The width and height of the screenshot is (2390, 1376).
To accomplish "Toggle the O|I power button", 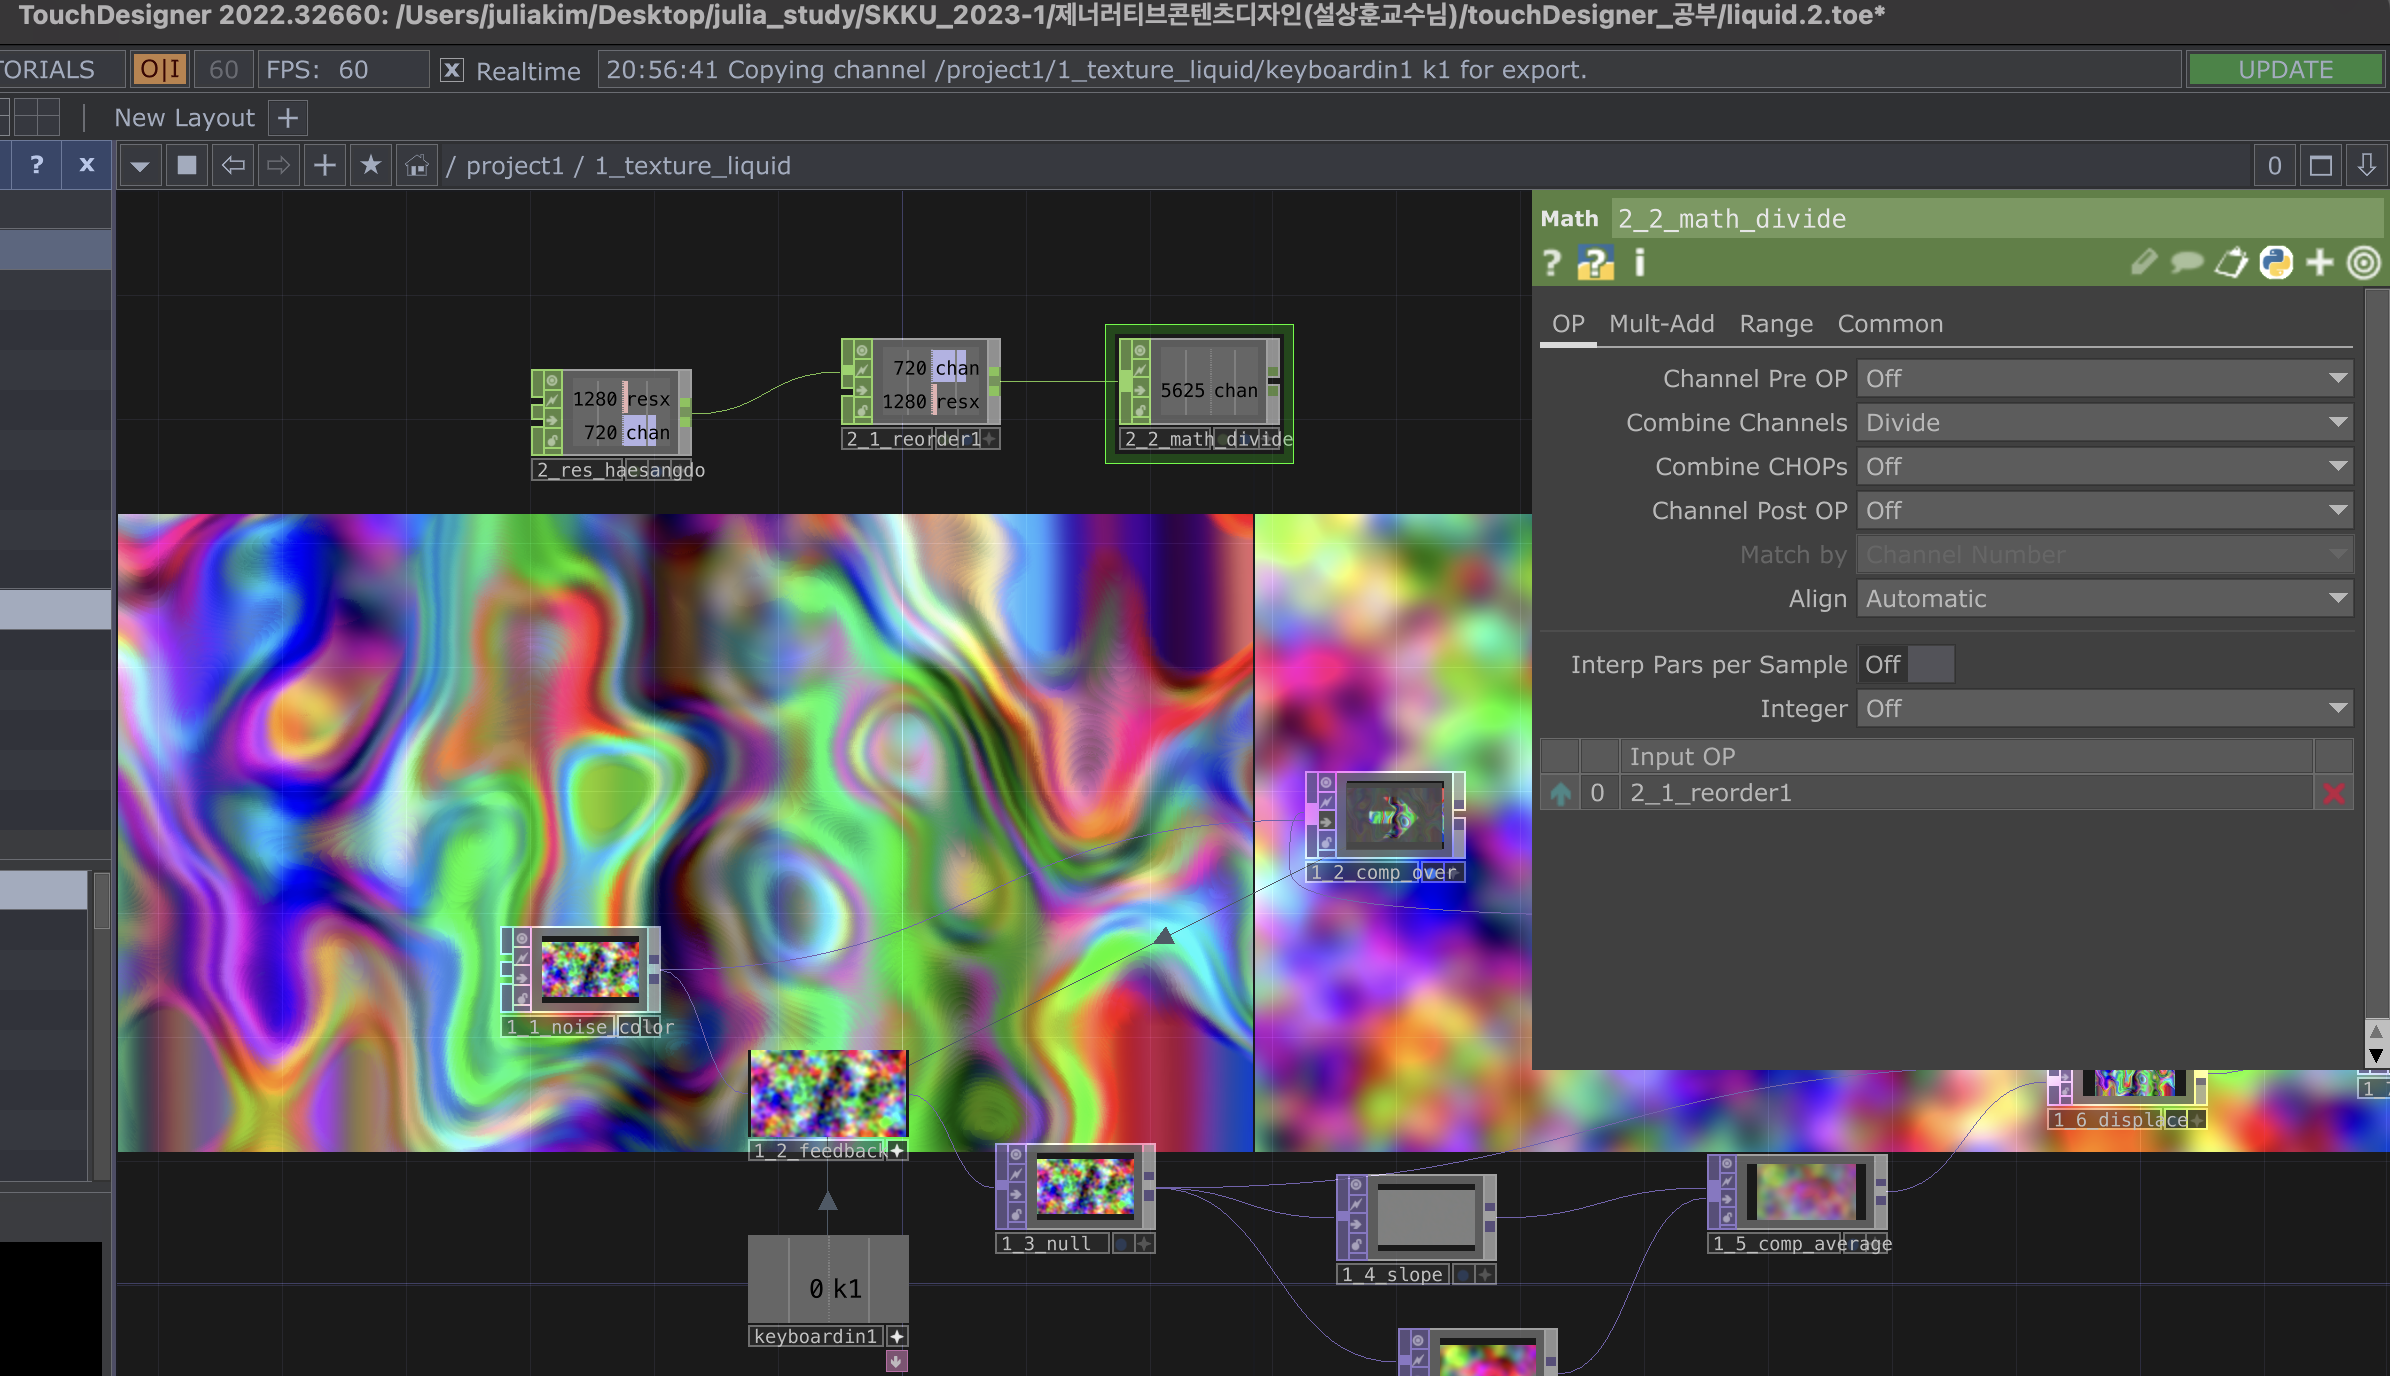I will (160, 70).
